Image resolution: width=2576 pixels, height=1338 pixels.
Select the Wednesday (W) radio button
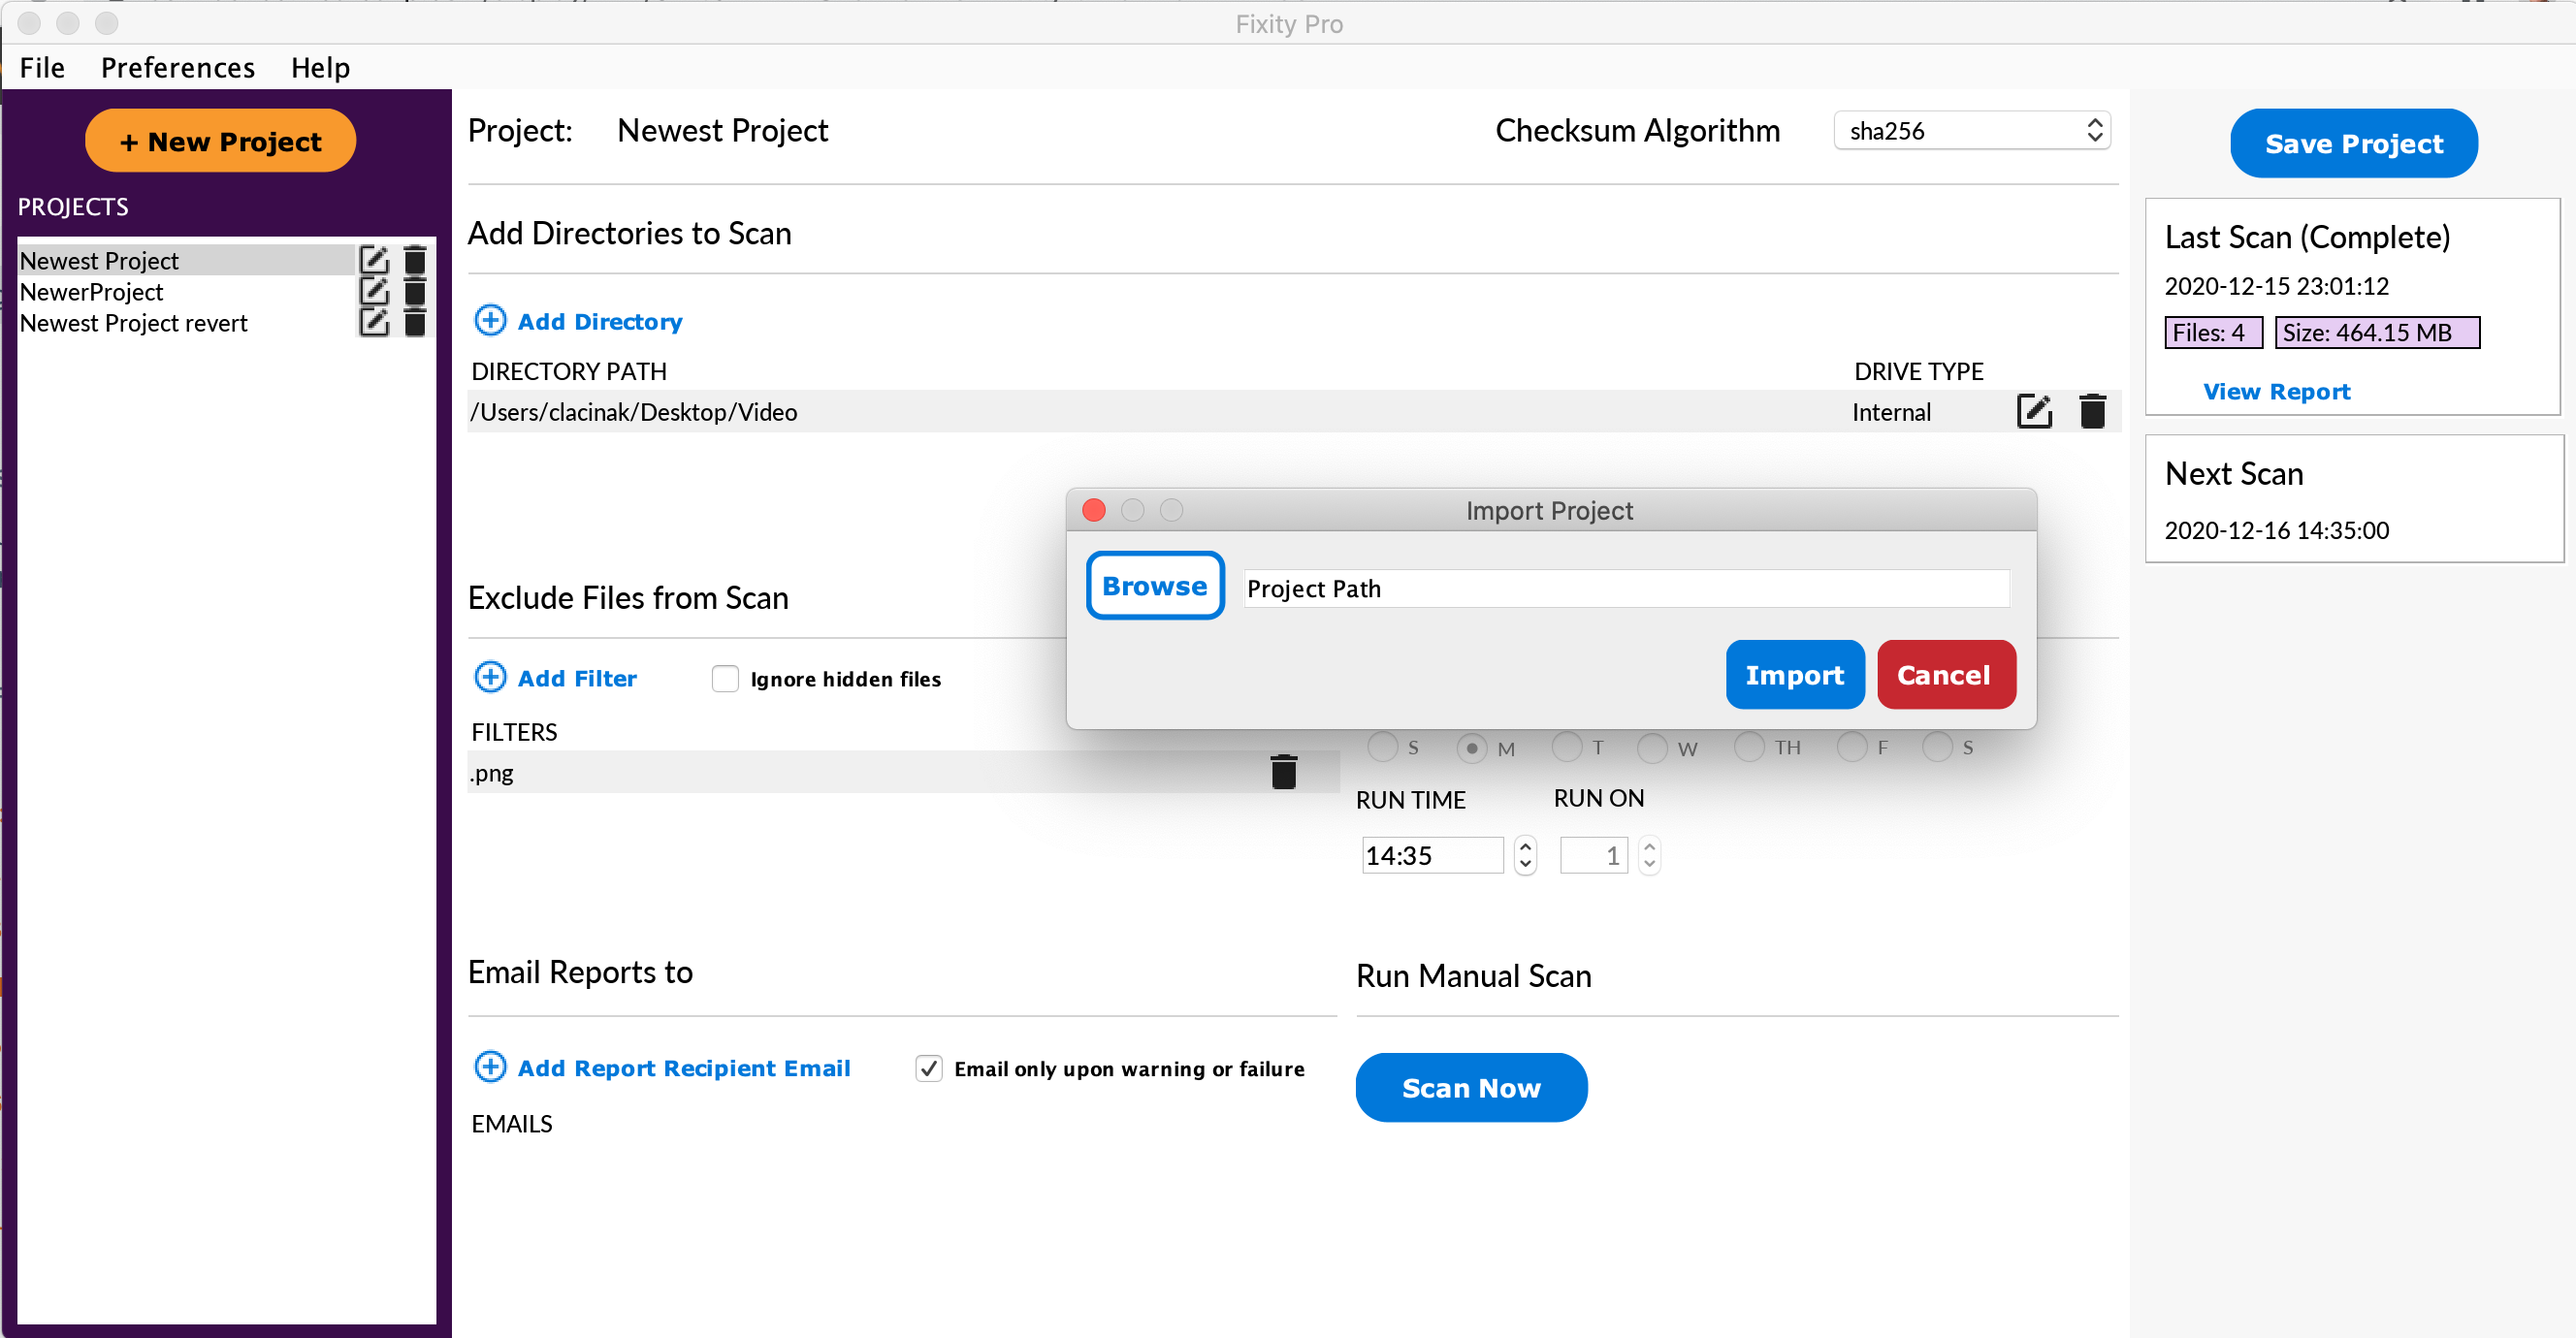tap(1652, 747)
